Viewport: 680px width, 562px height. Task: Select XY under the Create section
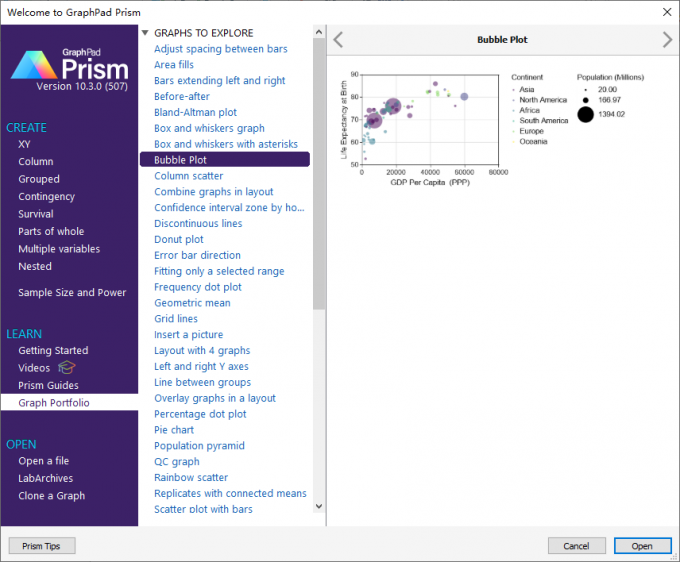24,144
